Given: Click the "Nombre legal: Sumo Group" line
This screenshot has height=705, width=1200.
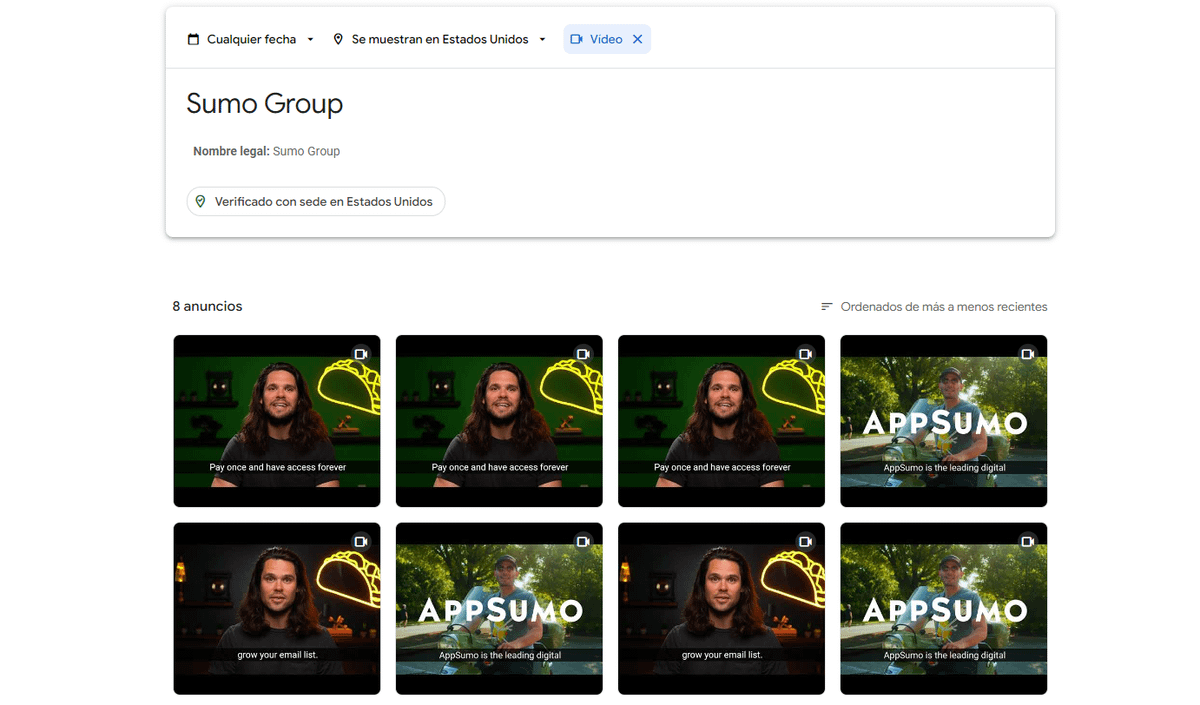Looking at the screenshot, I should [x=266, y=151].
